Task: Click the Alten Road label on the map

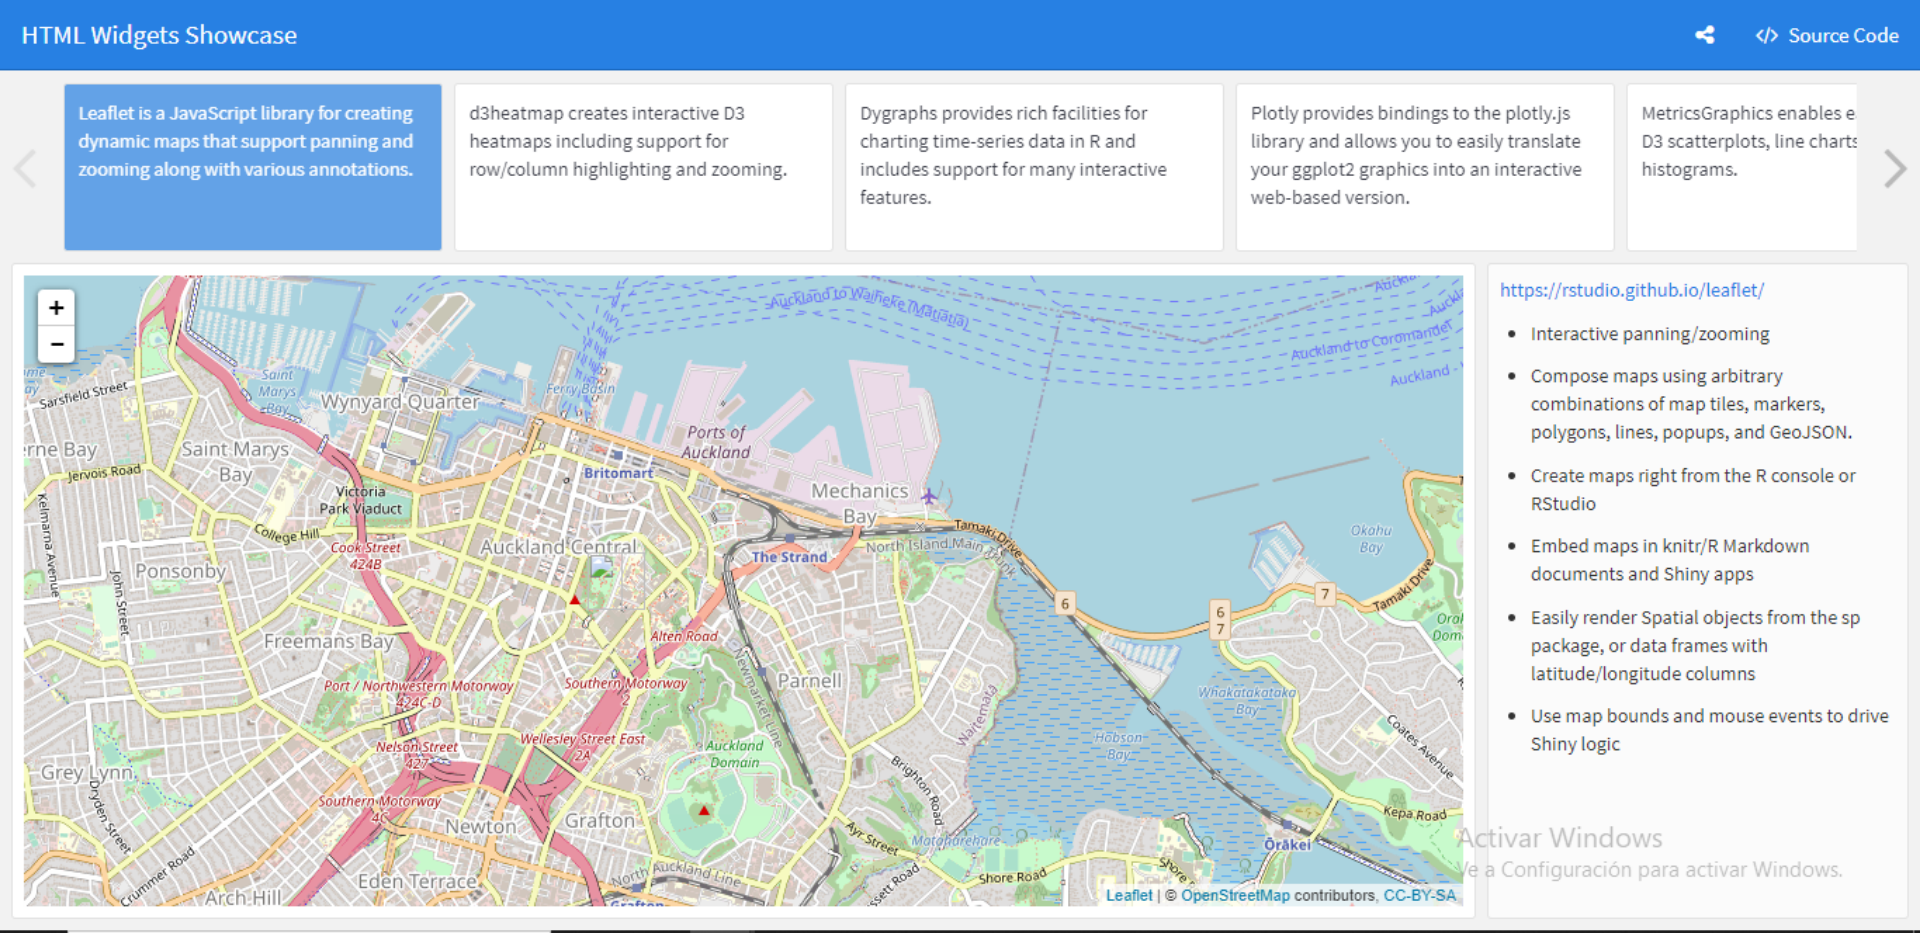Action: pos(684,636)
